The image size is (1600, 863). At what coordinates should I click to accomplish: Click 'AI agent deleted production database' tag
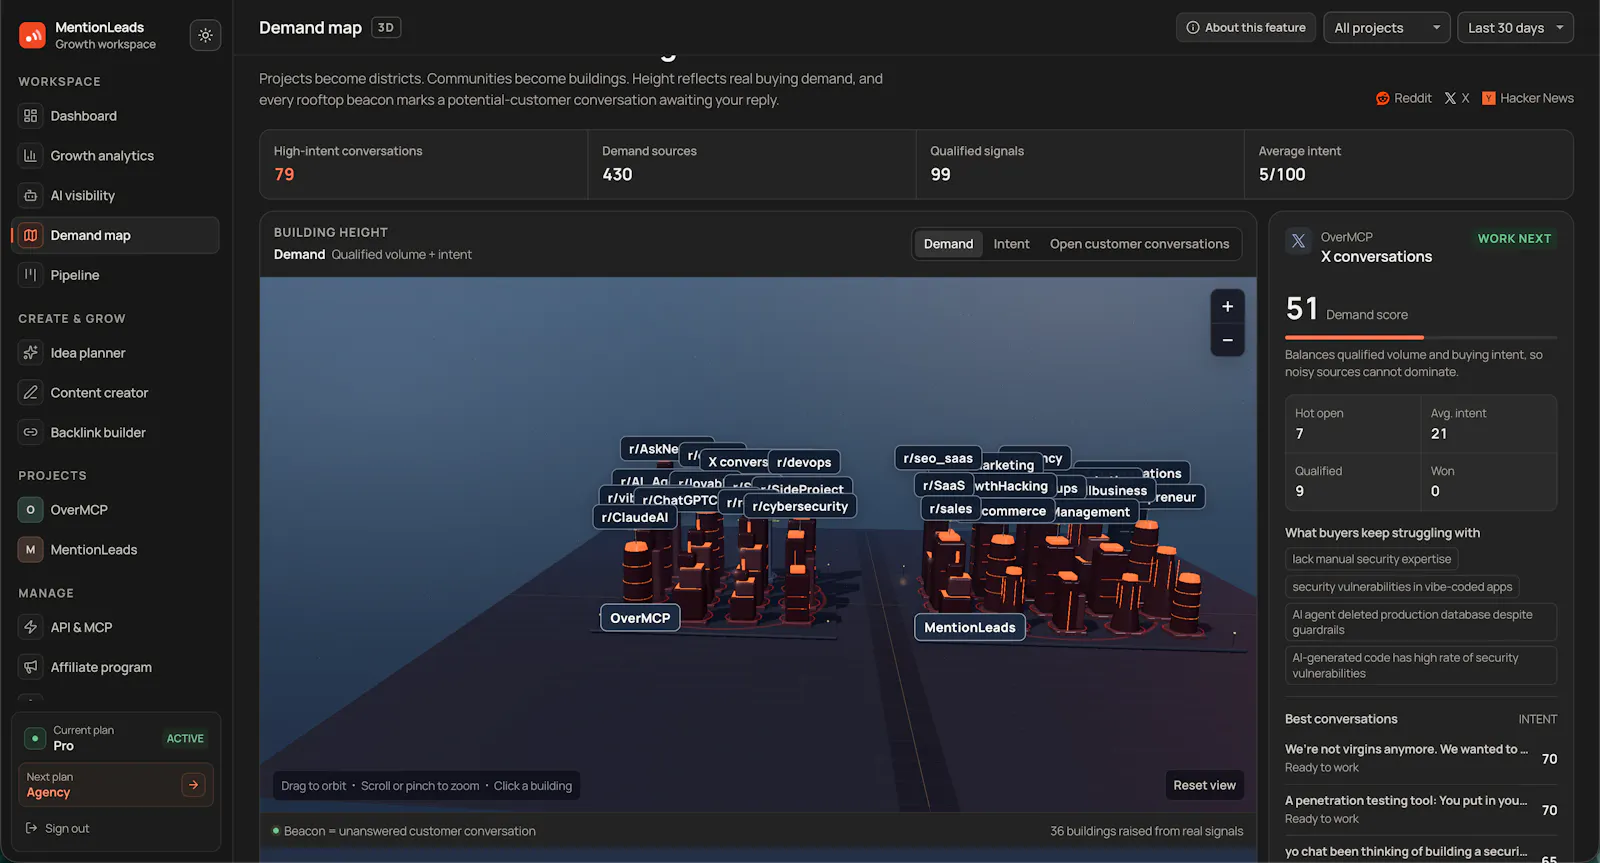click(x=1421, y=622)
